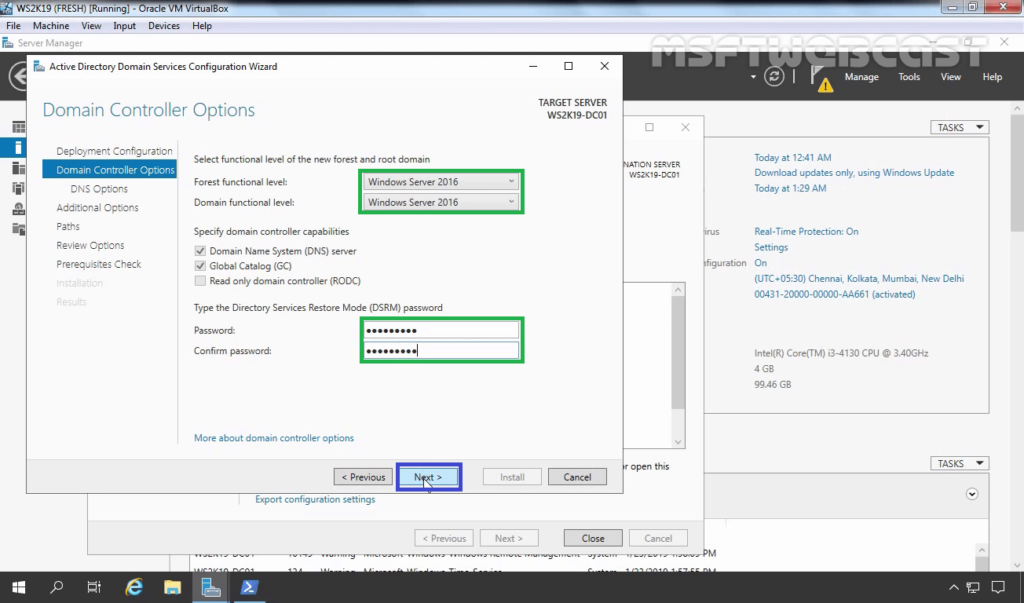This screenshot has width=1024, height=603.
Task: Click the DSRM Password field
Action: pos(441,330)
